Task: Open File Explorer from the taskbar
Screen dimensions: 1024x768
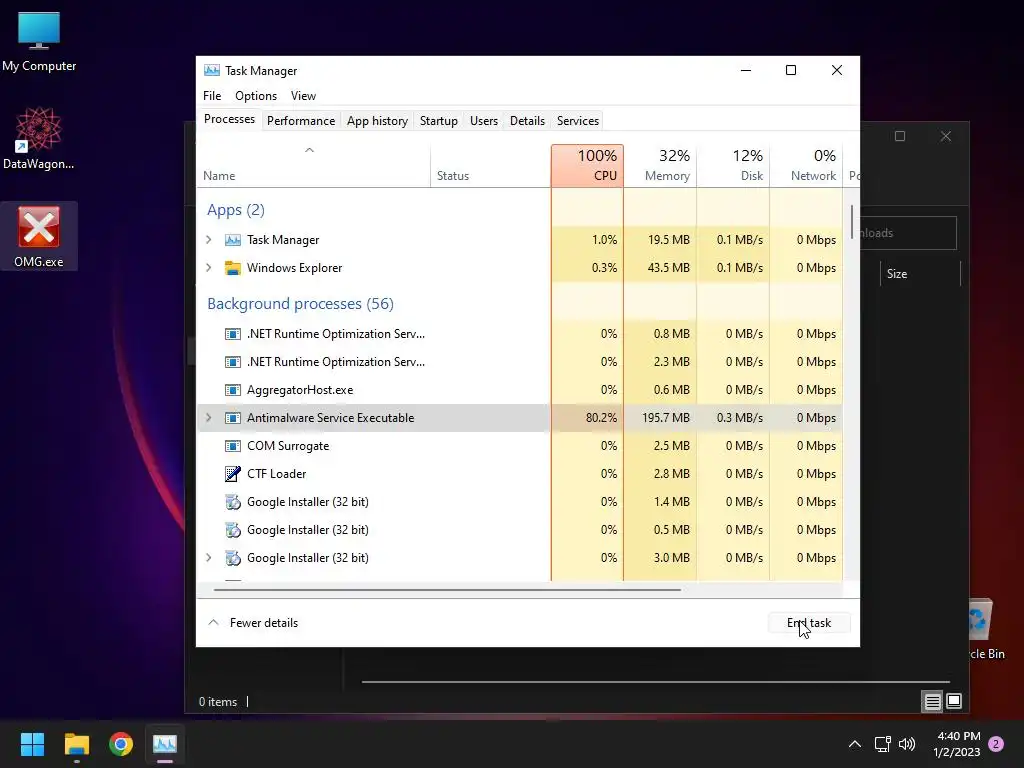Action: tap(76, 744)
